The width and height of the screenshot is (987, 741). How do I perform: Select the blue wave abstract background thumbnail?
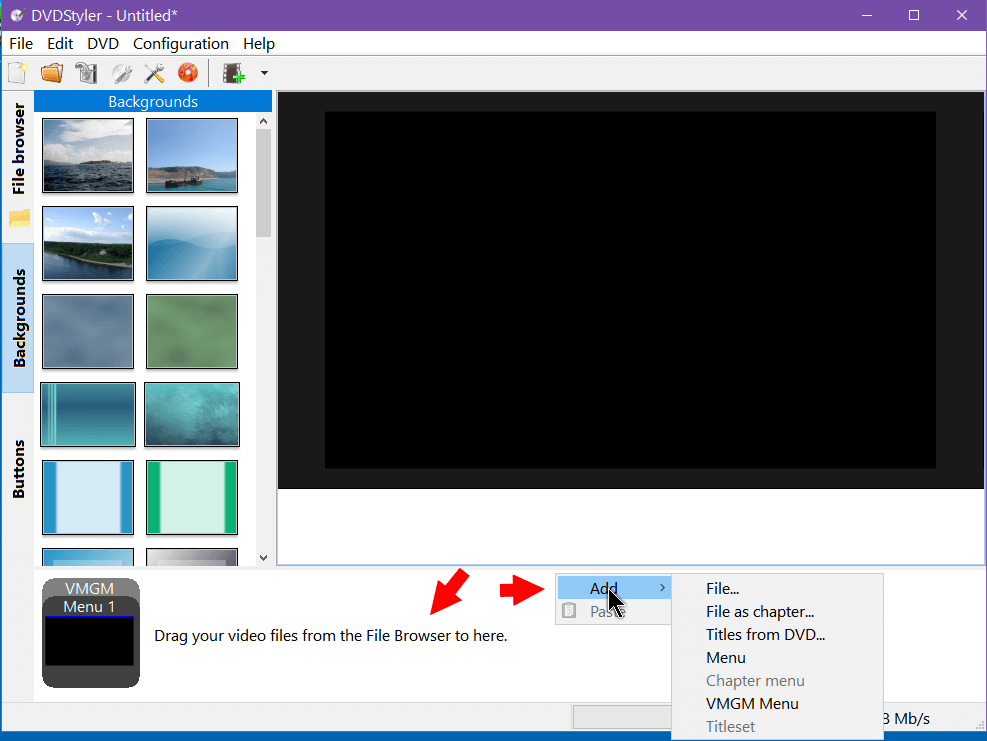pyautogui.click(x=192, y=243)
